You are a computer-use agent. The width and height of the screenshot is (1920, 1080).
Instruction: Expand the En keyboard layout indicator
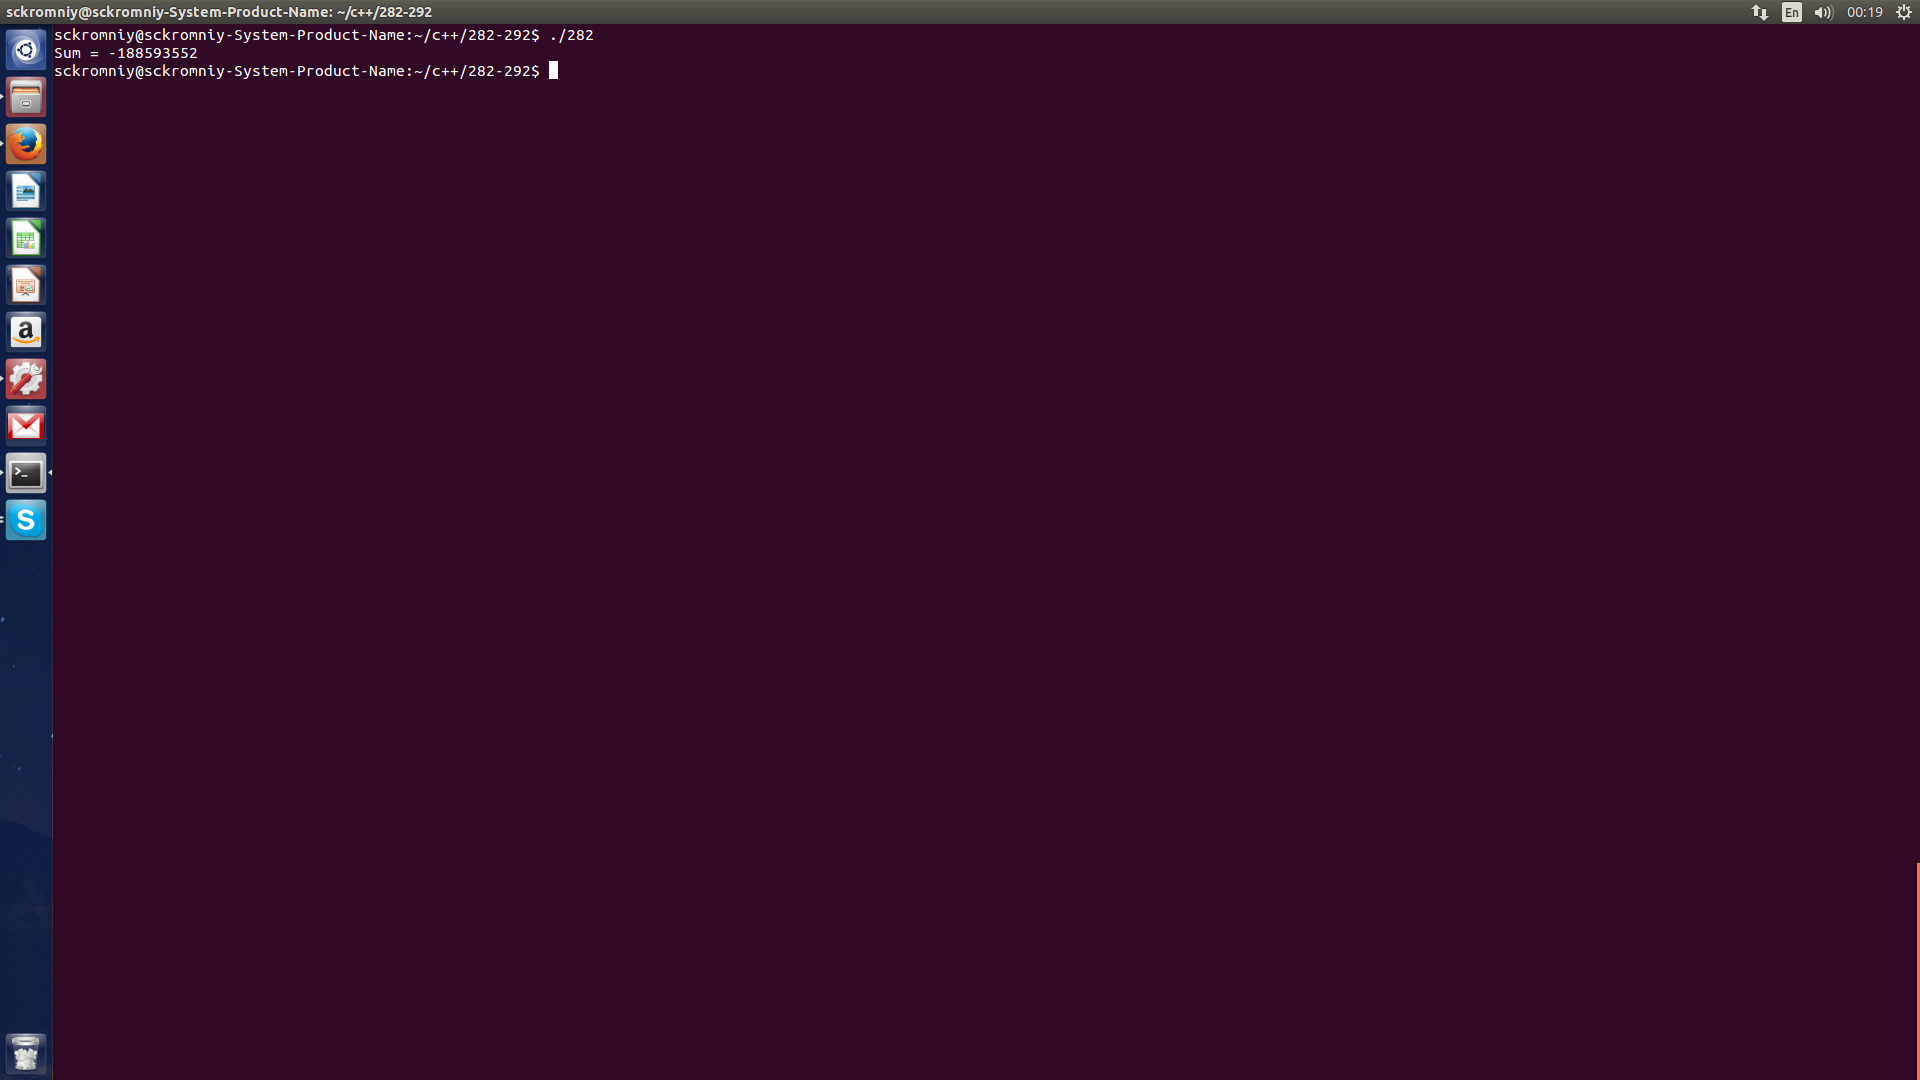pos(1792,12)
